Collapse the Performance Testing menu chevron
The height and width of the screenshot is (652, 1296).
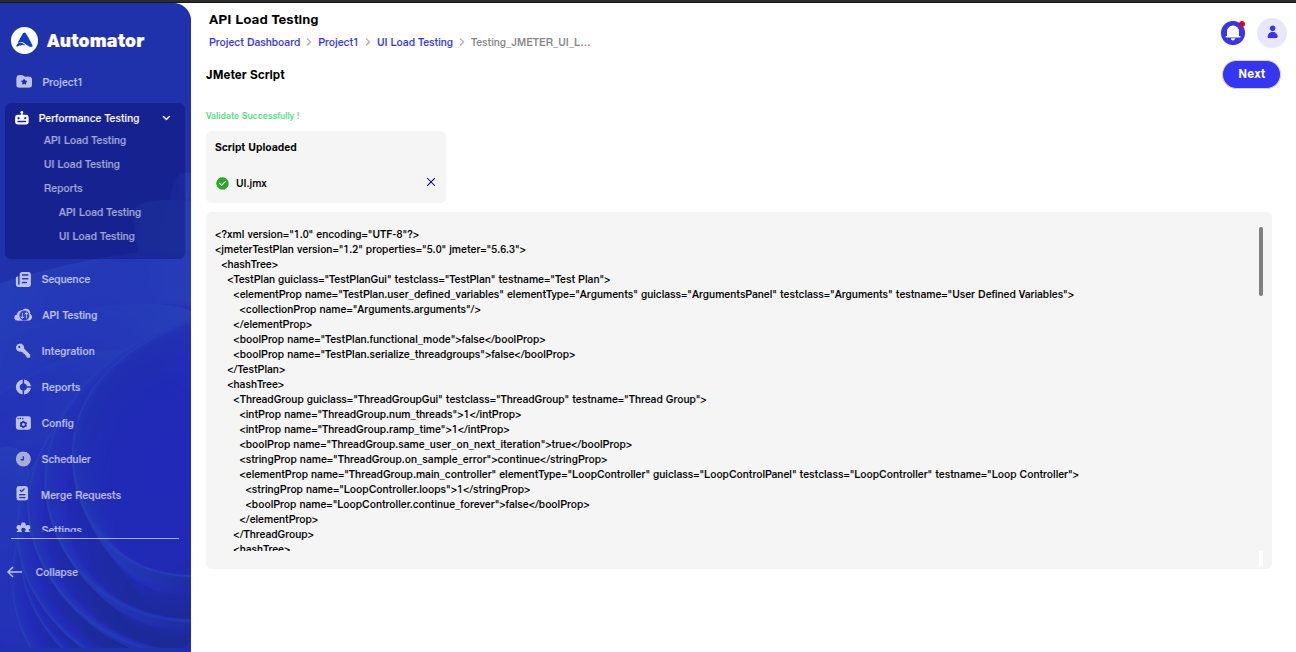tap(166, 118)
